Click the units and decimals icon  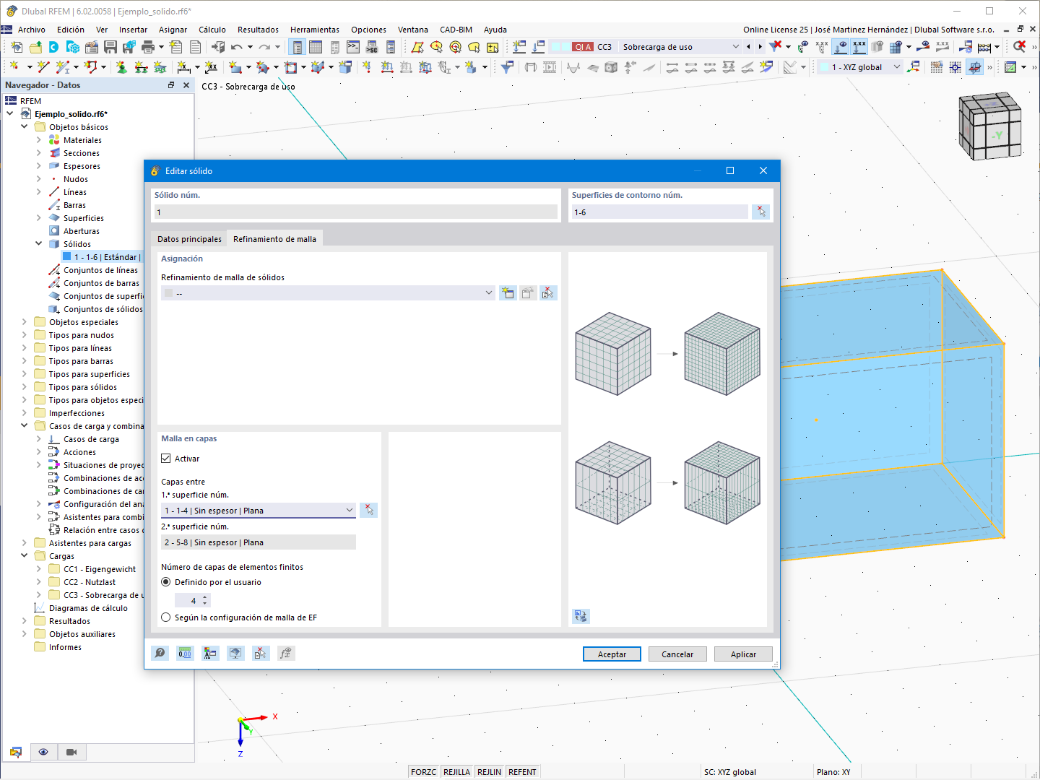click(x=185, y=653)
